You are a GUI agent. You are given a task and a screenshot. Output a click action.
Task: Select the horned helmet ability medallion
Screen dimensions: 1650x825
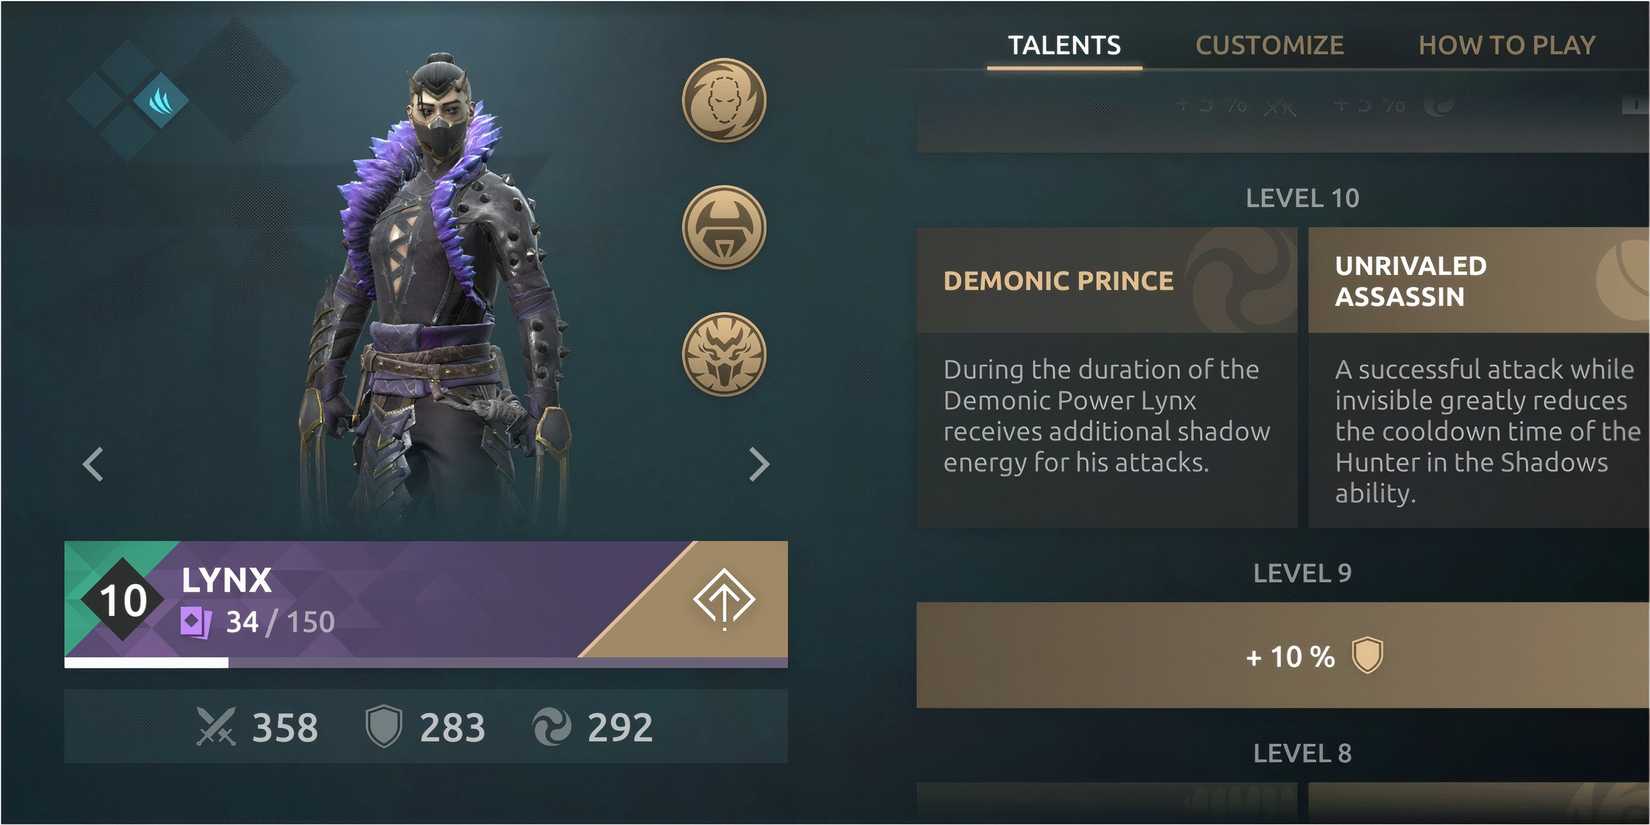724,227
